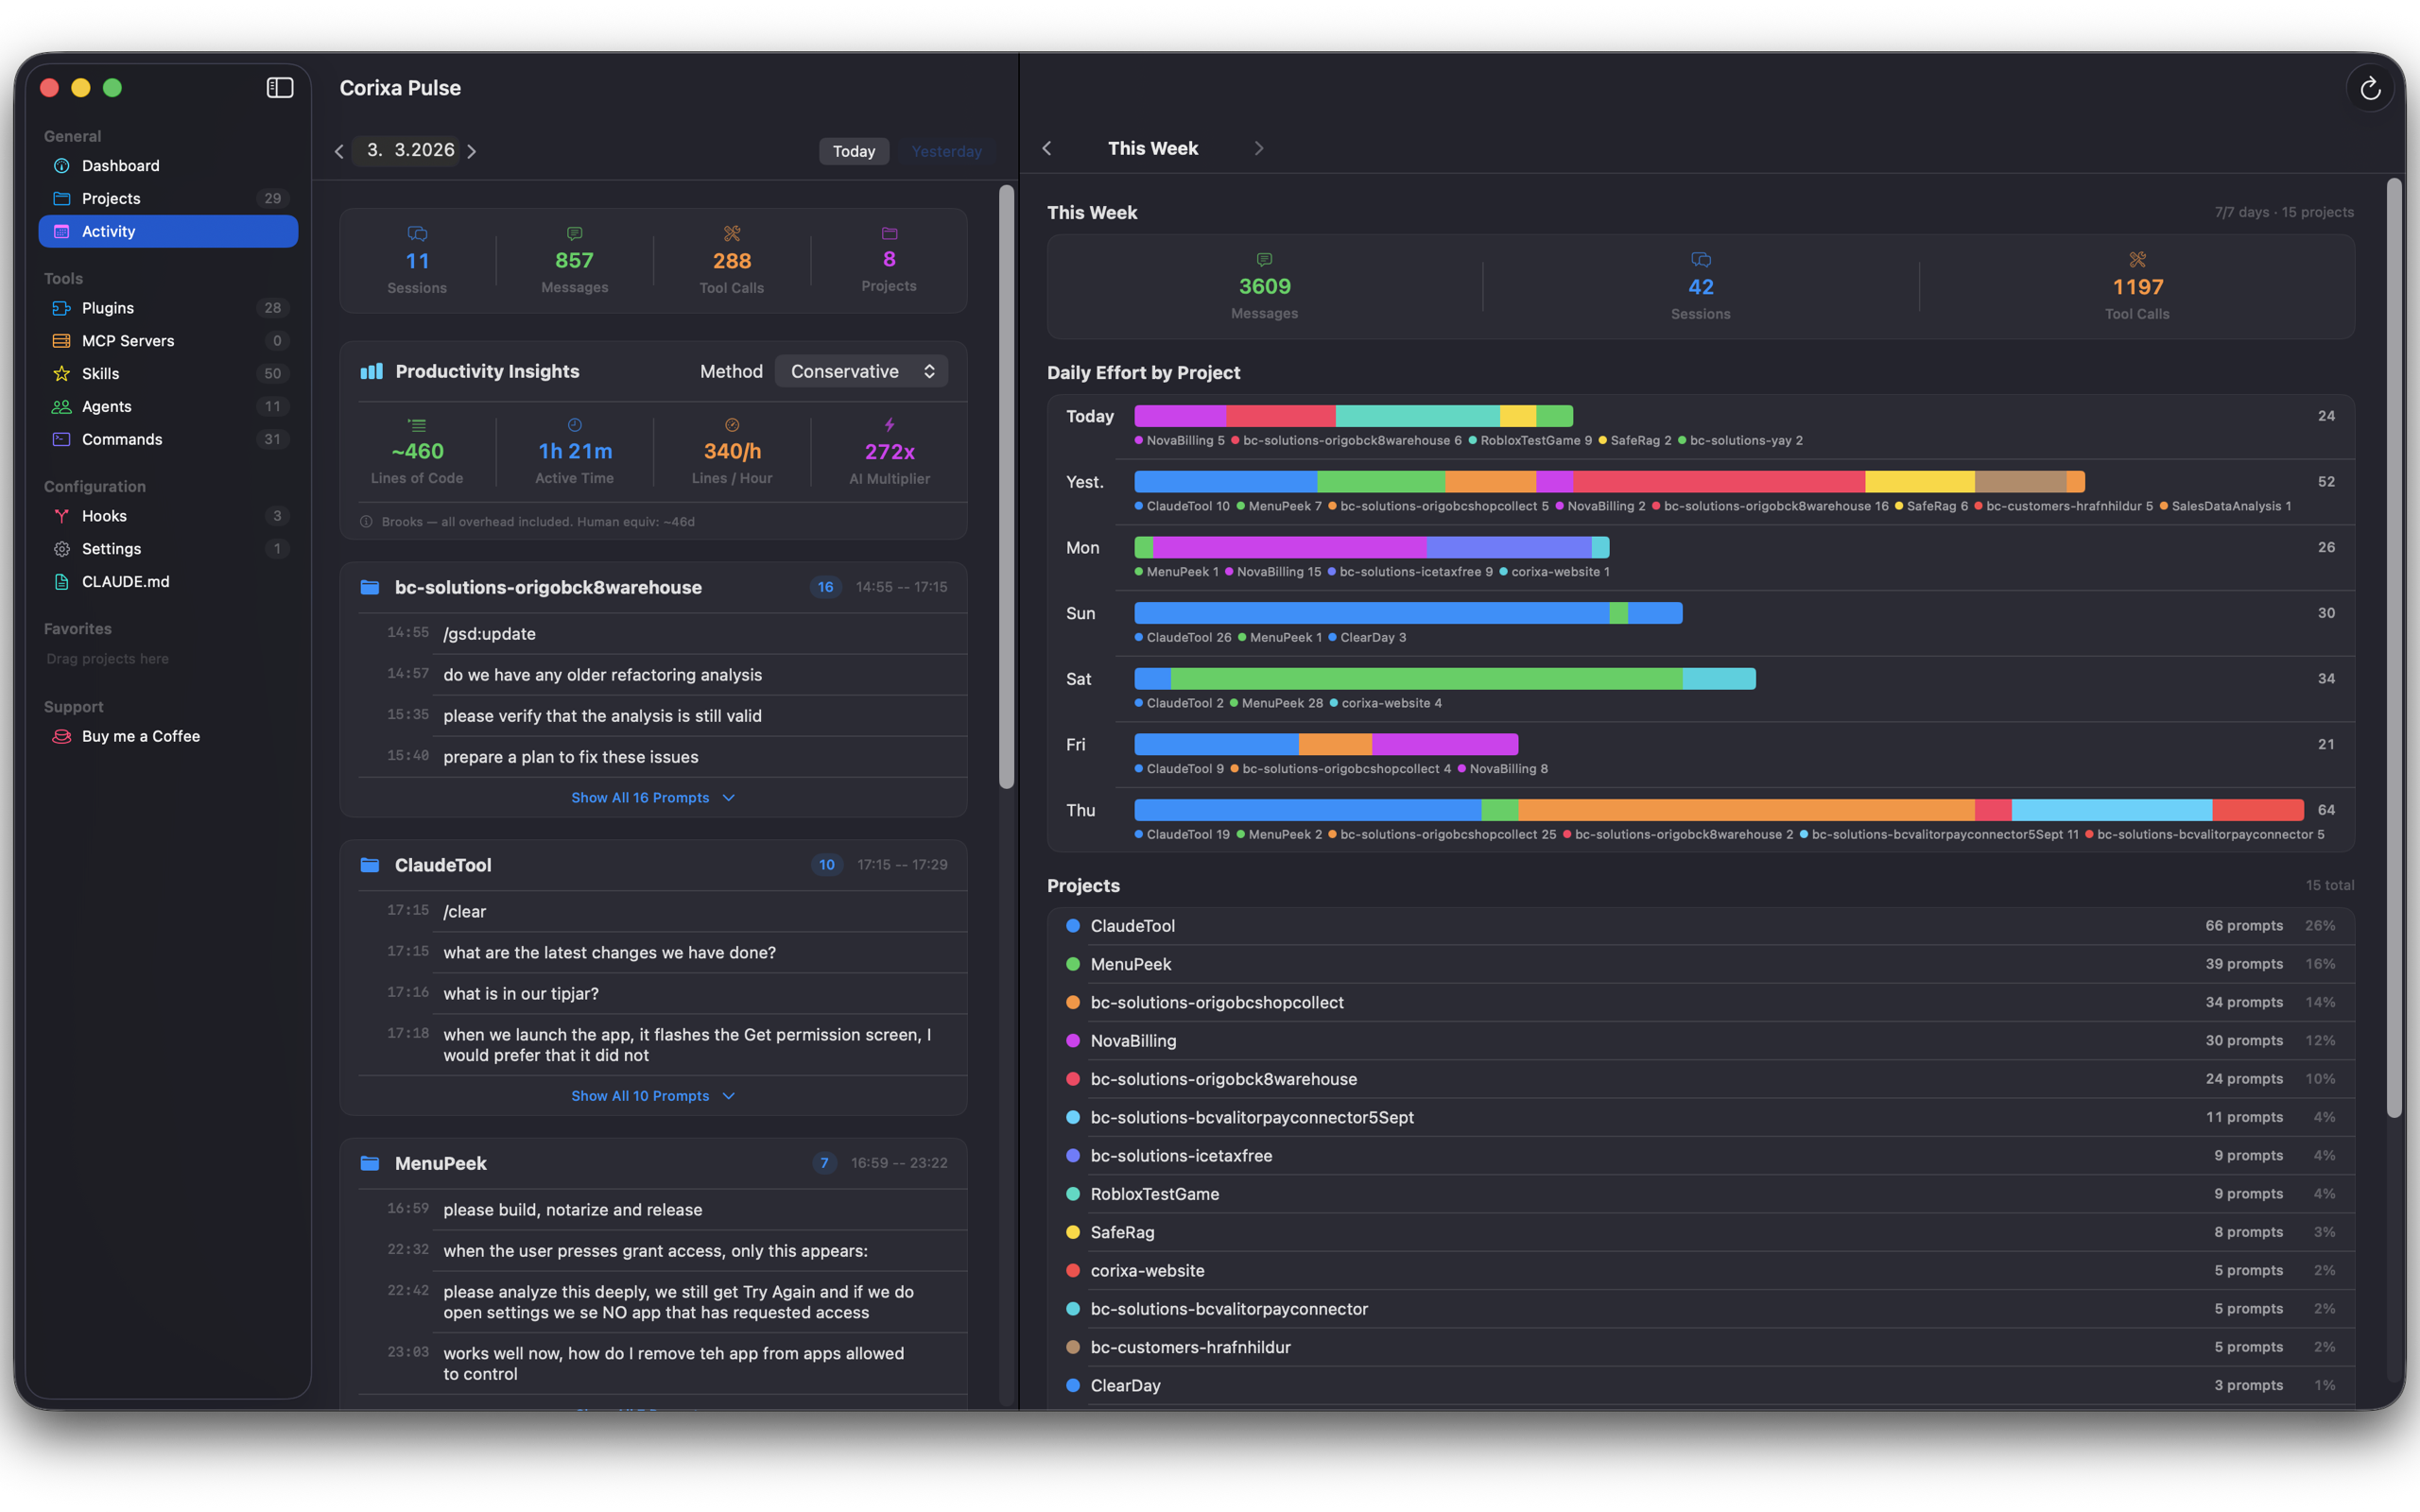Image resolution: width=2420 pixels, height=1512 pixels.
Task: Open the productivity Method dropdown set to Conservative
Action: (861, 370)
